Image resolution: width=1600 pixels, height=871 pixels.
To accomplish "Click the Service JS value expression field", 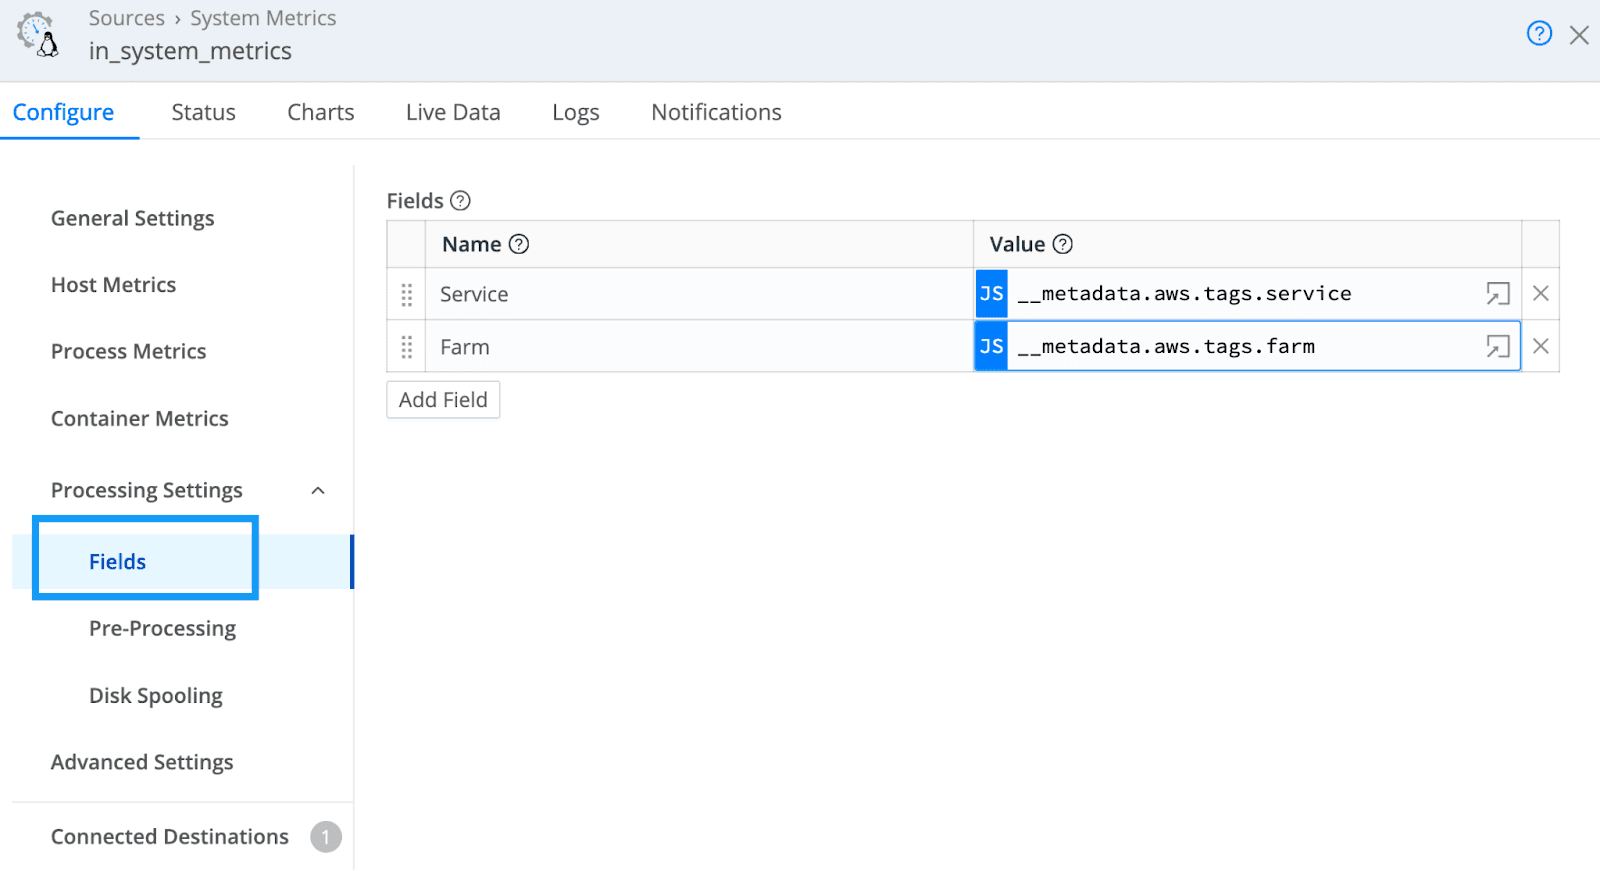I will (x=1240, y=294).
